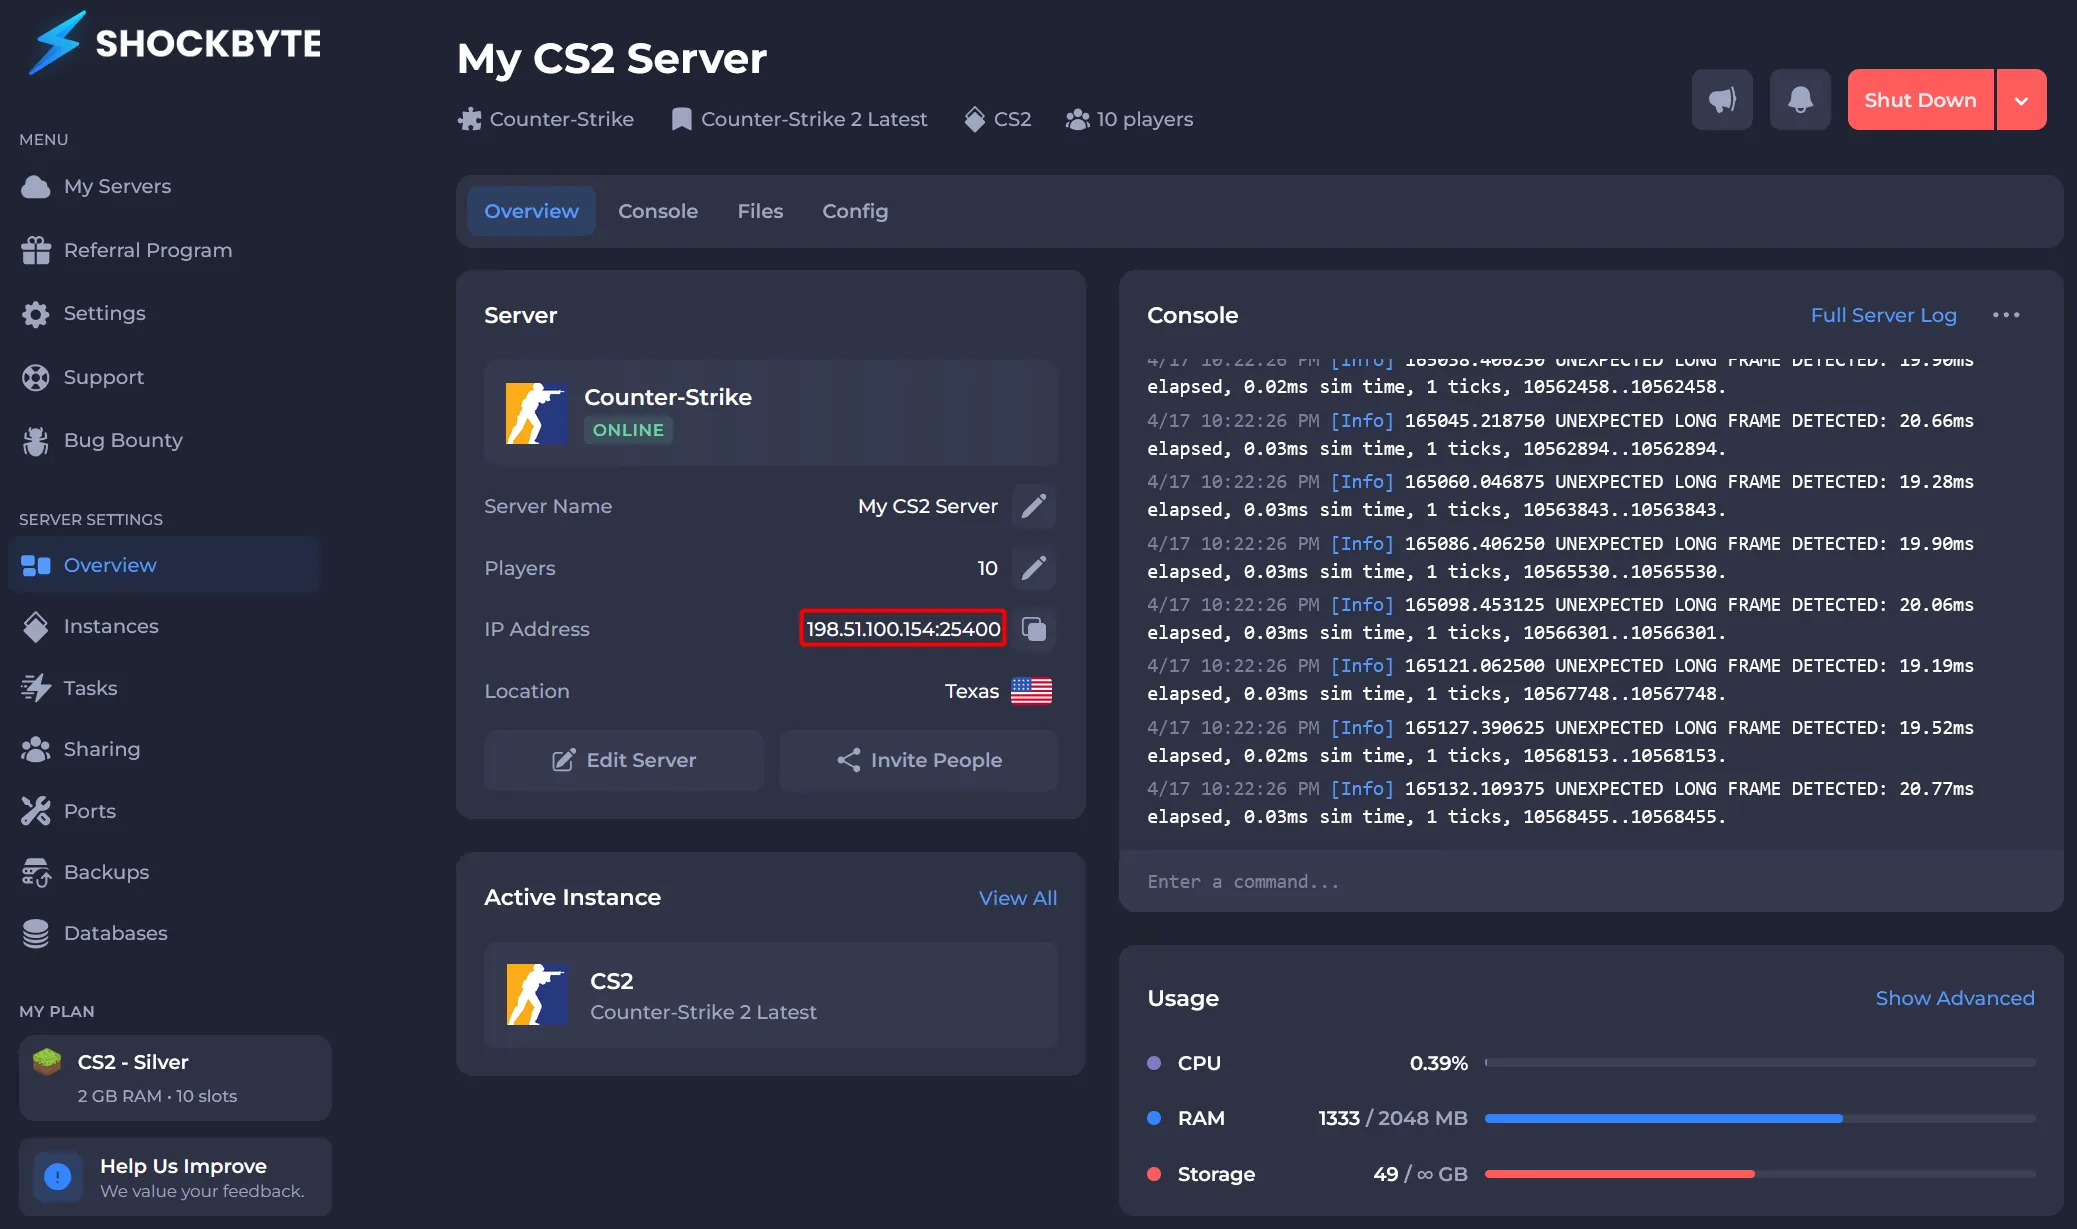The image size is (2077, 1229).
Task: Click the Shut Down button
Action: point(1920,99)
